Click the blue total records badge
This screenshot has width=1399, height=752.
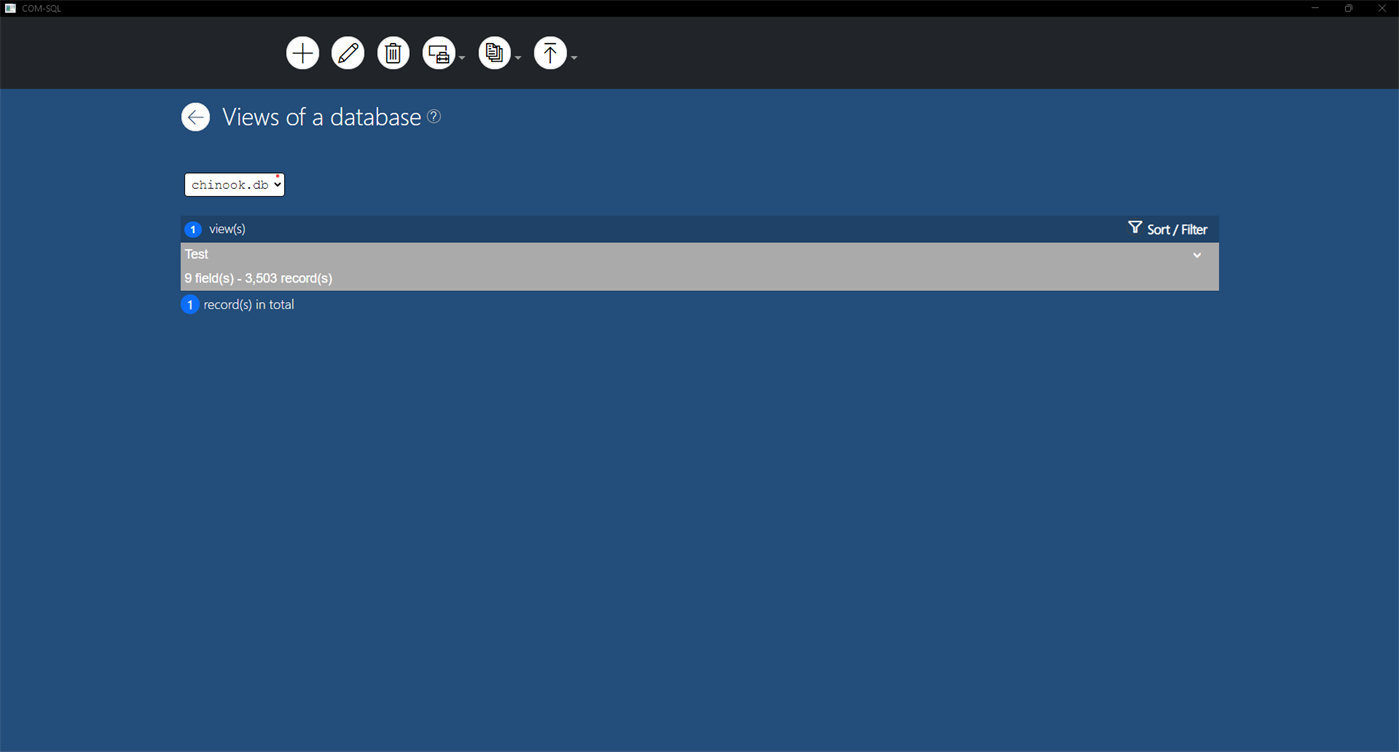[x=190, y=305]
